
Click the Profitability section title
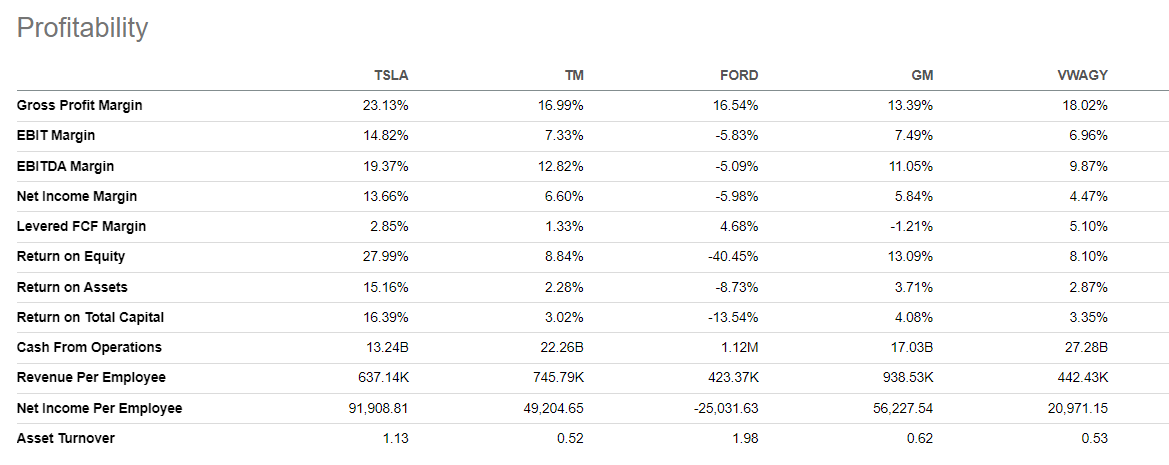click(82, 28)
